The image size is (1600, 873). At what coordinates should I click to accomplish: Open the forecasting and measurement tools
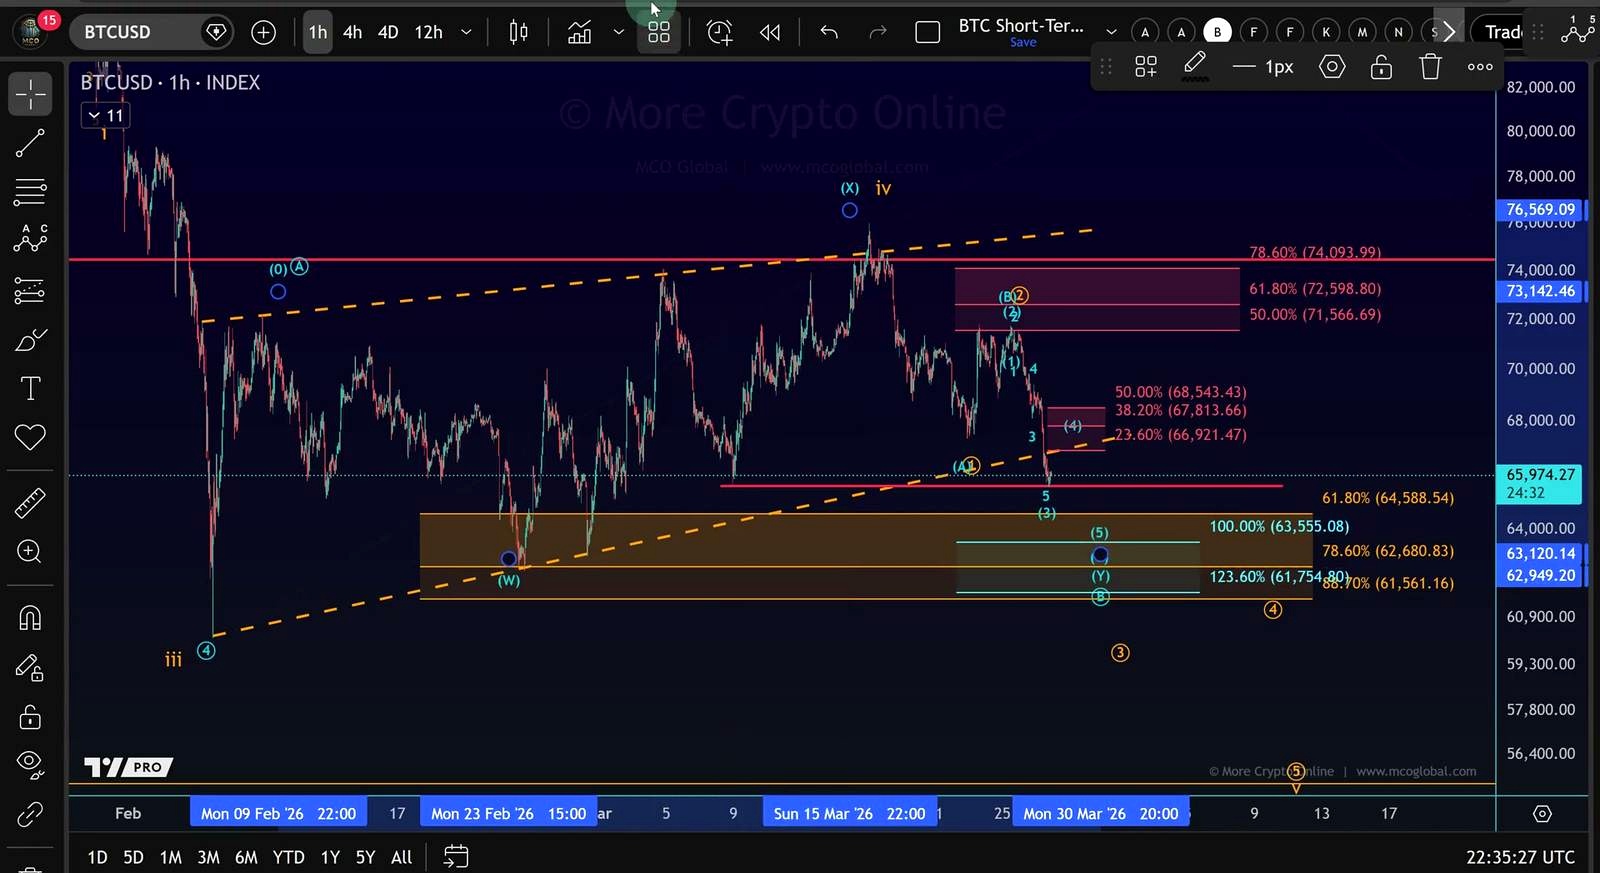[x=30, y=291]
